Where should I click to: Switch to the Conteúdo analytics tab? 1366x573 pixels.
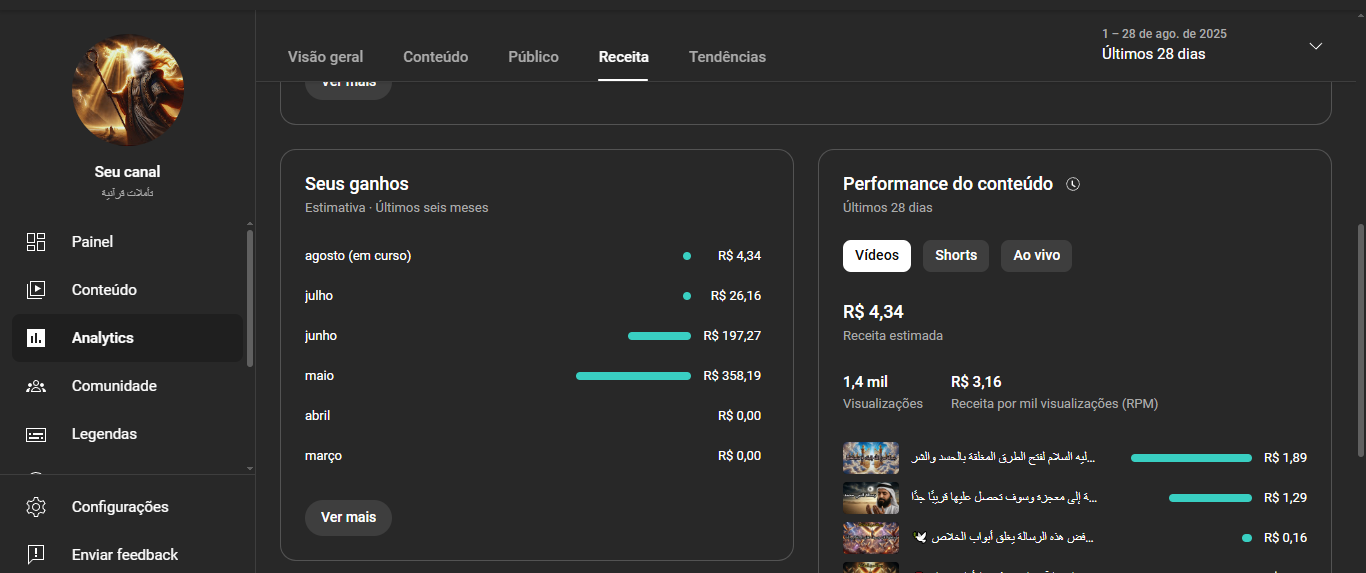coord(436,57)
